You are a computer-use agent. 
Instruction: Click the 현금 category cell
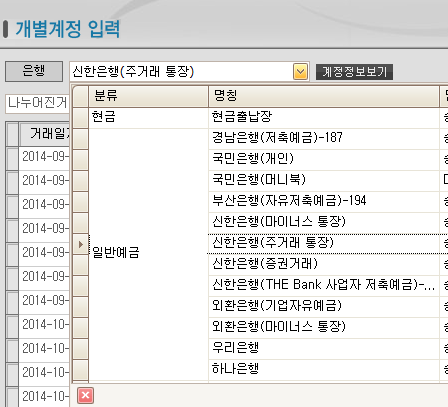[x=148, y=117]
